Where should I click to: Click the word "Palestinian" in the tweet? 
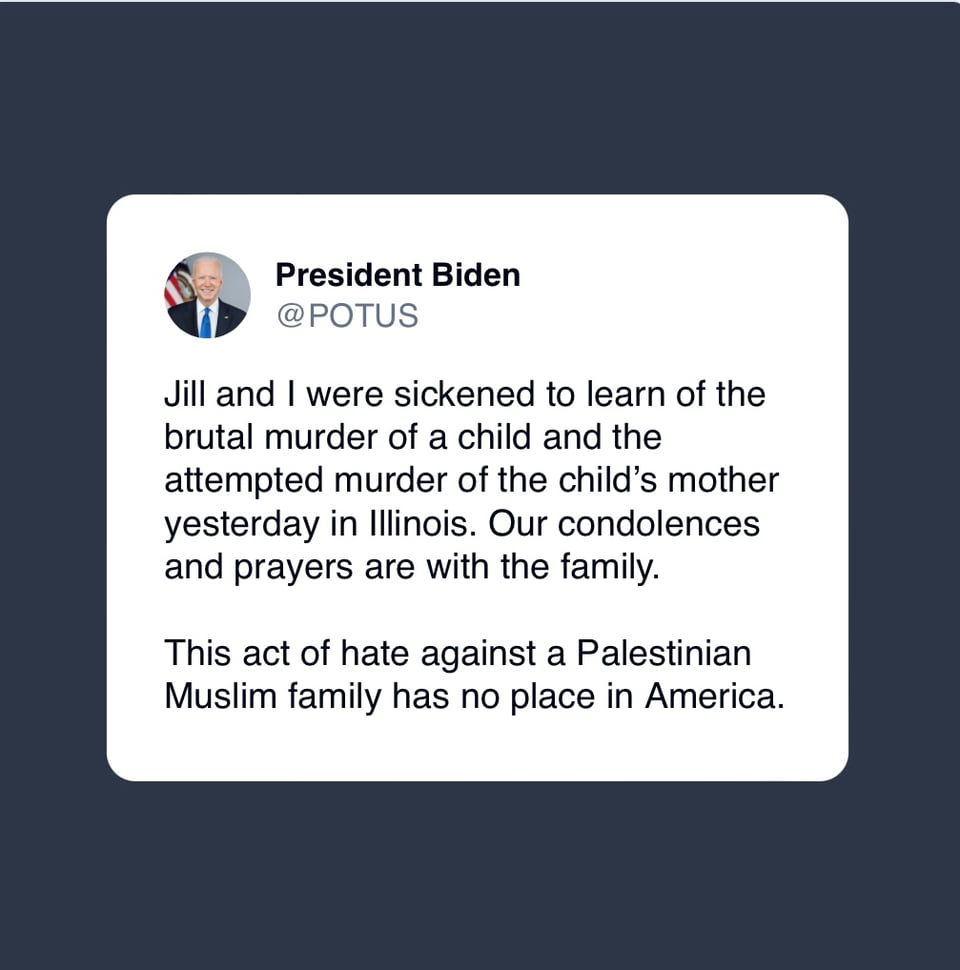coord(663,653)
